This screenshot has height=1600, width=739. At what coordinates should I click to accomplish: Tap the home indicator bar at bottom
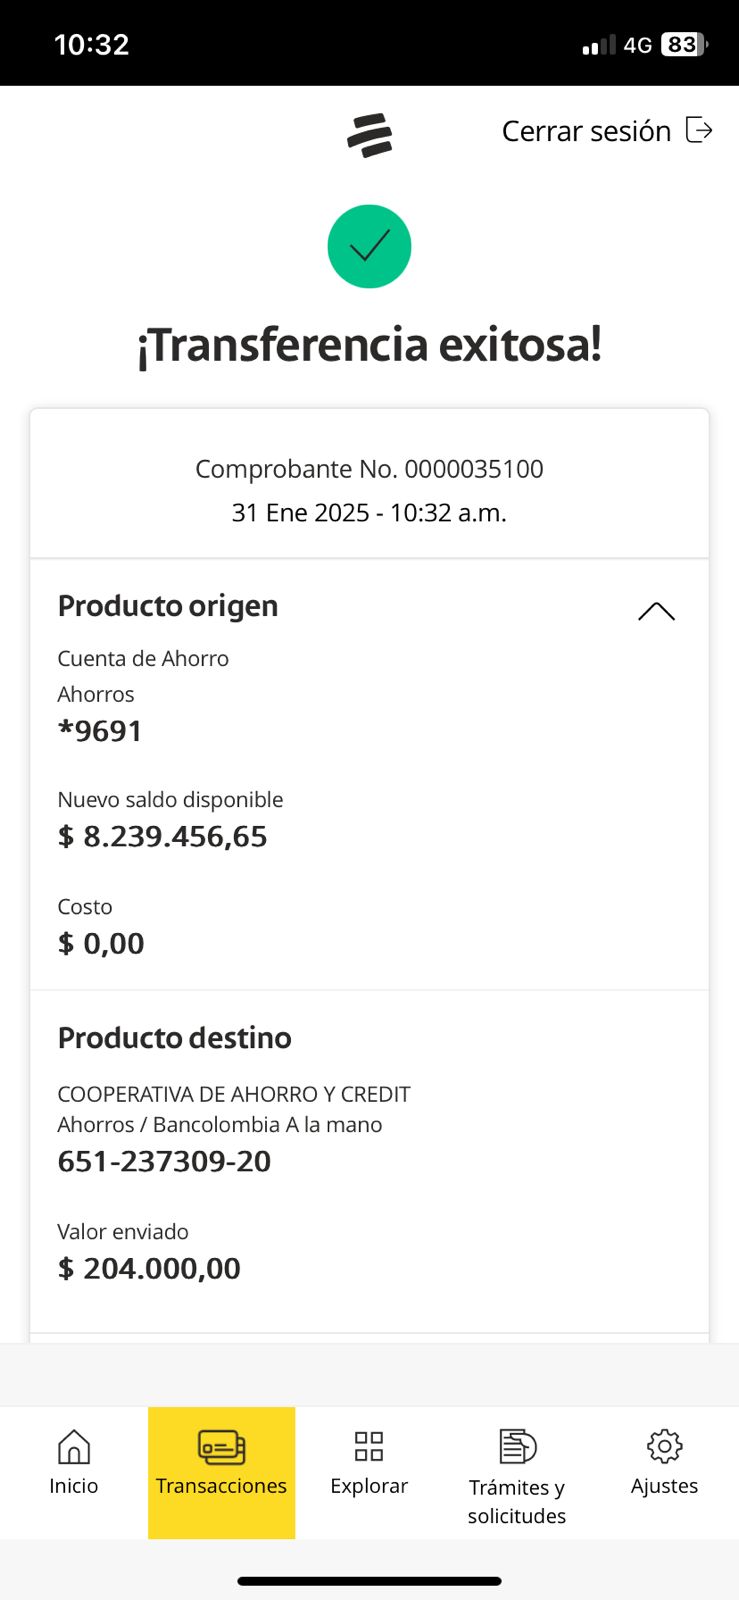(x=369, y=1581)
